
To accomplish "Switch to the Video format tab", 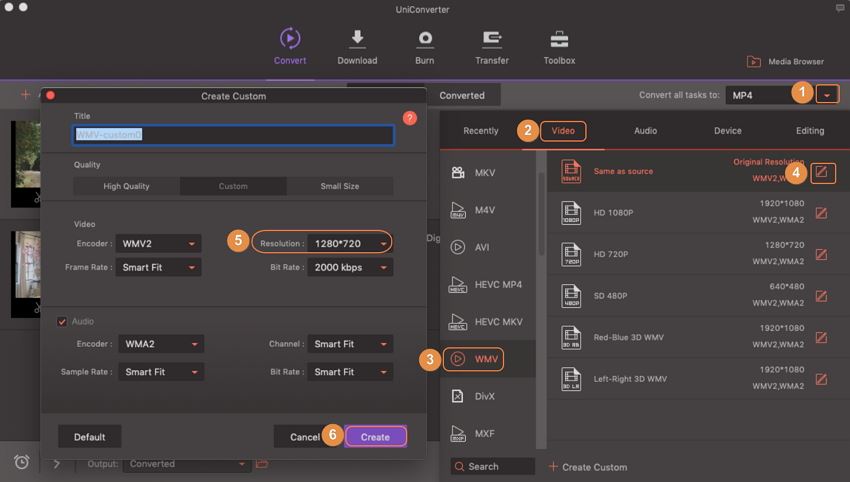I will tap(563, 131).
